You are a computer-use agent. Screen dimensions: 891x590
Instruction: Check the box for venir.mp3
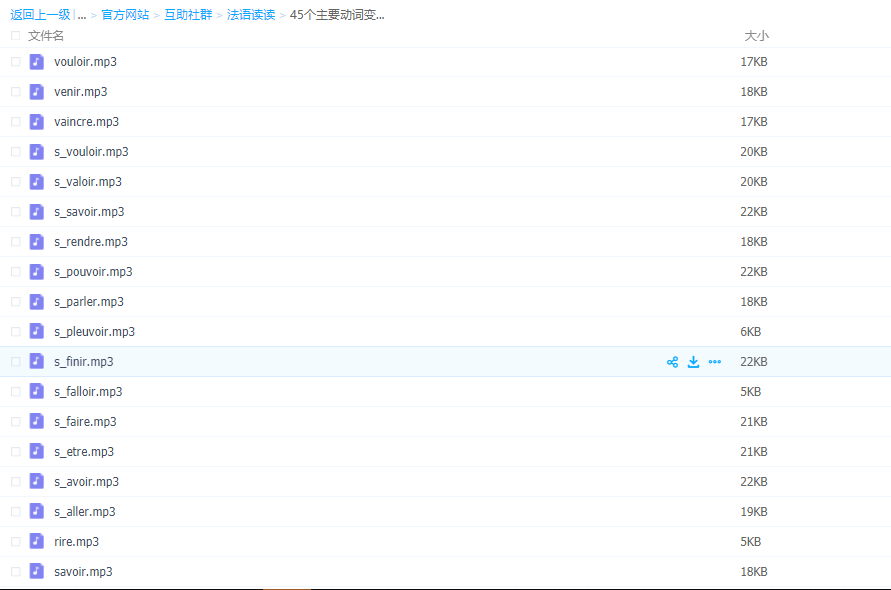[15, 92]
